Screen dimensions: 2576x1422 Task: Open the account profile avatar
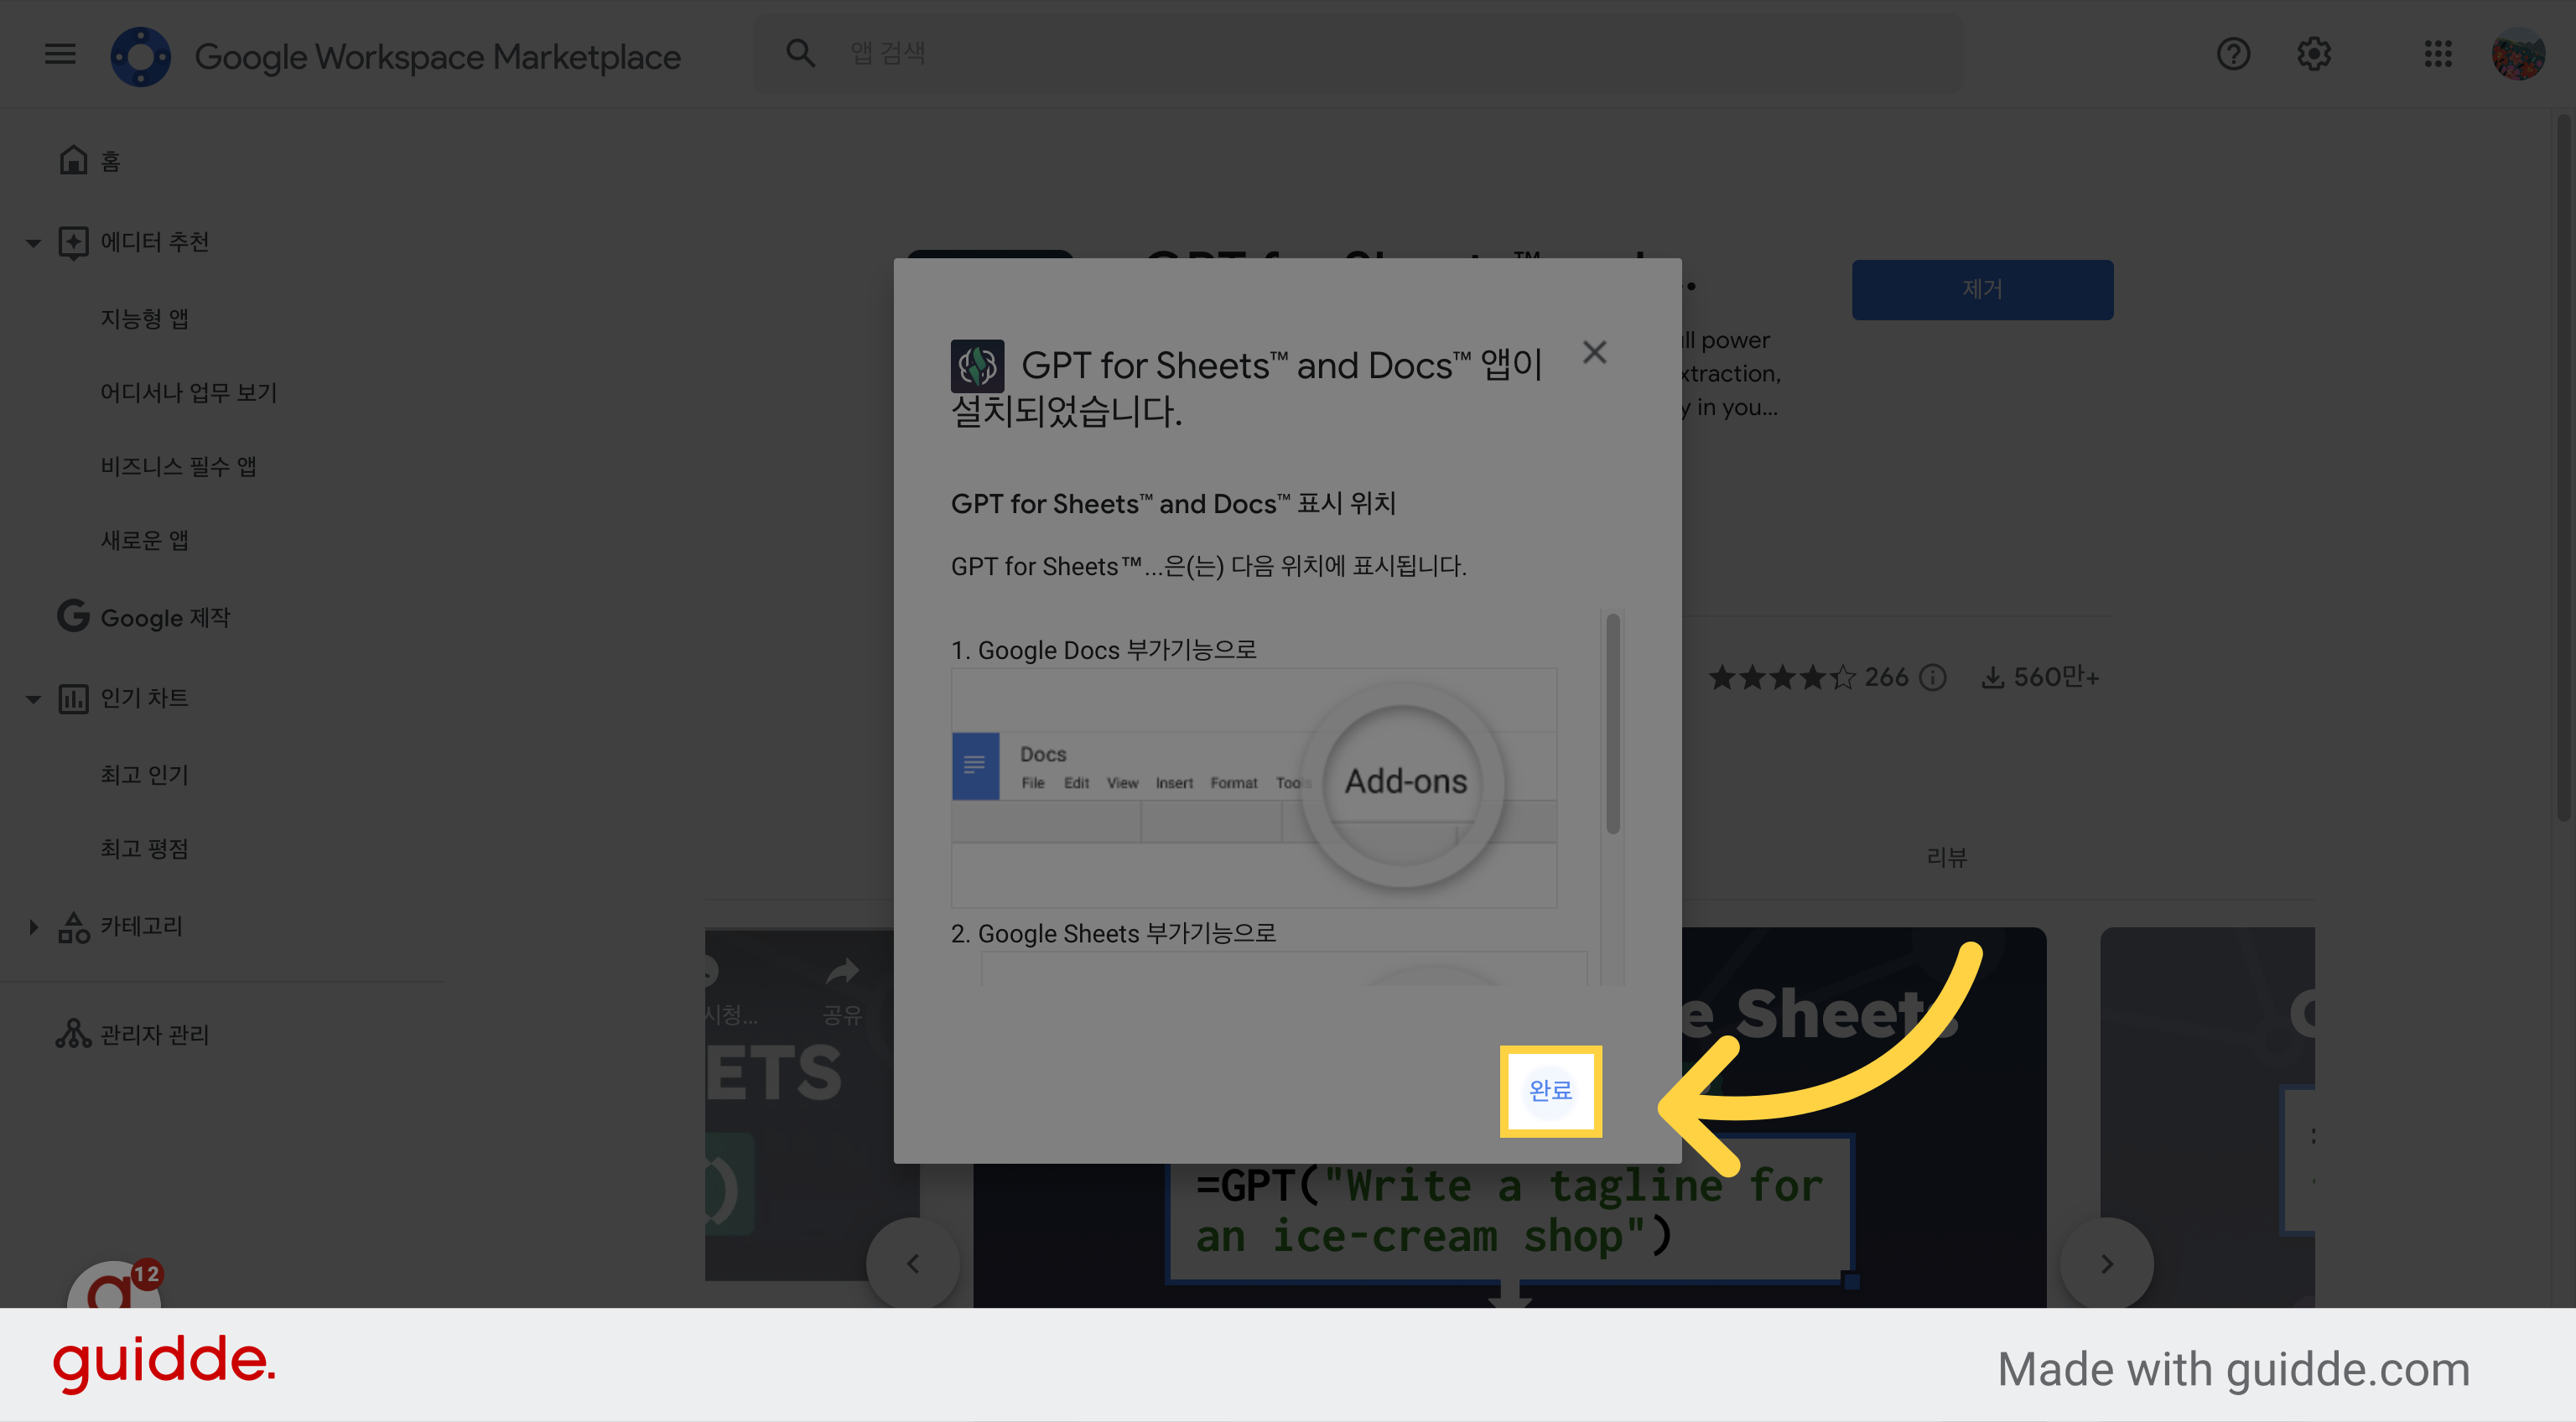(2518, 54)
